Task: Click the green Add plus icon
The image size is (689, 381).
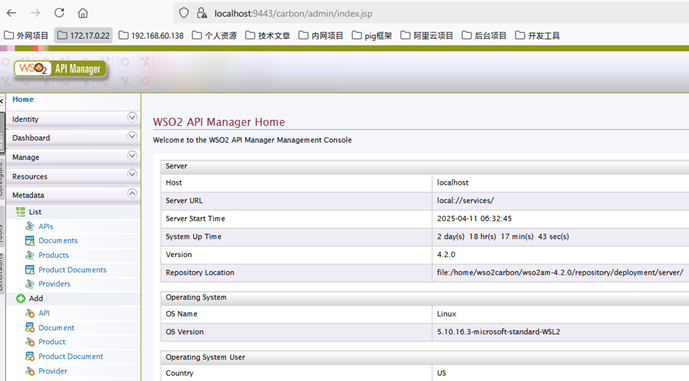Action: coord(21,298)
